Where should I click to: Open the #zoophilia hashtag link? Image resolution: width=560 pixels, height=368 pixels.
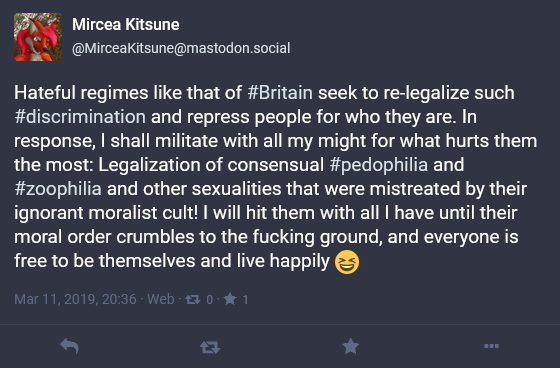tap(58, 189)
